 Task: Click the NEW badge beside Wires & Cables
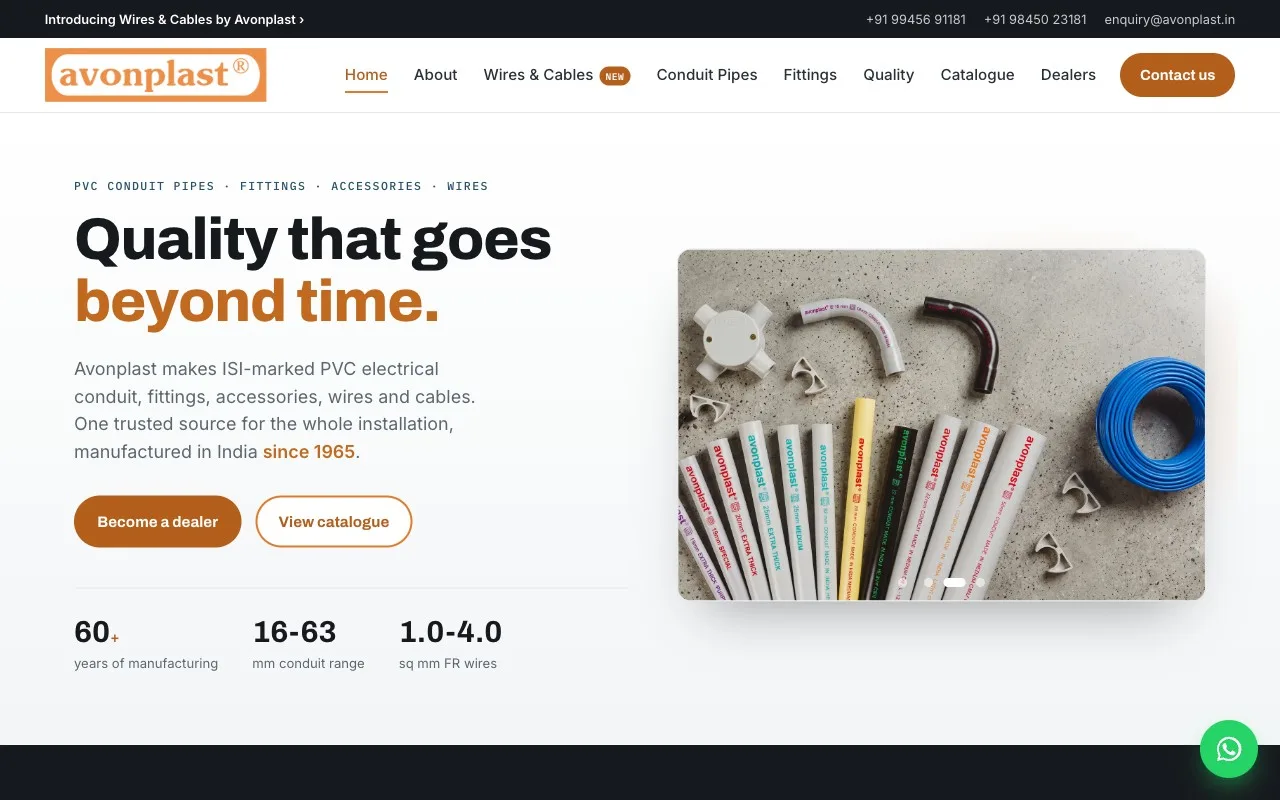coord(615,76)
